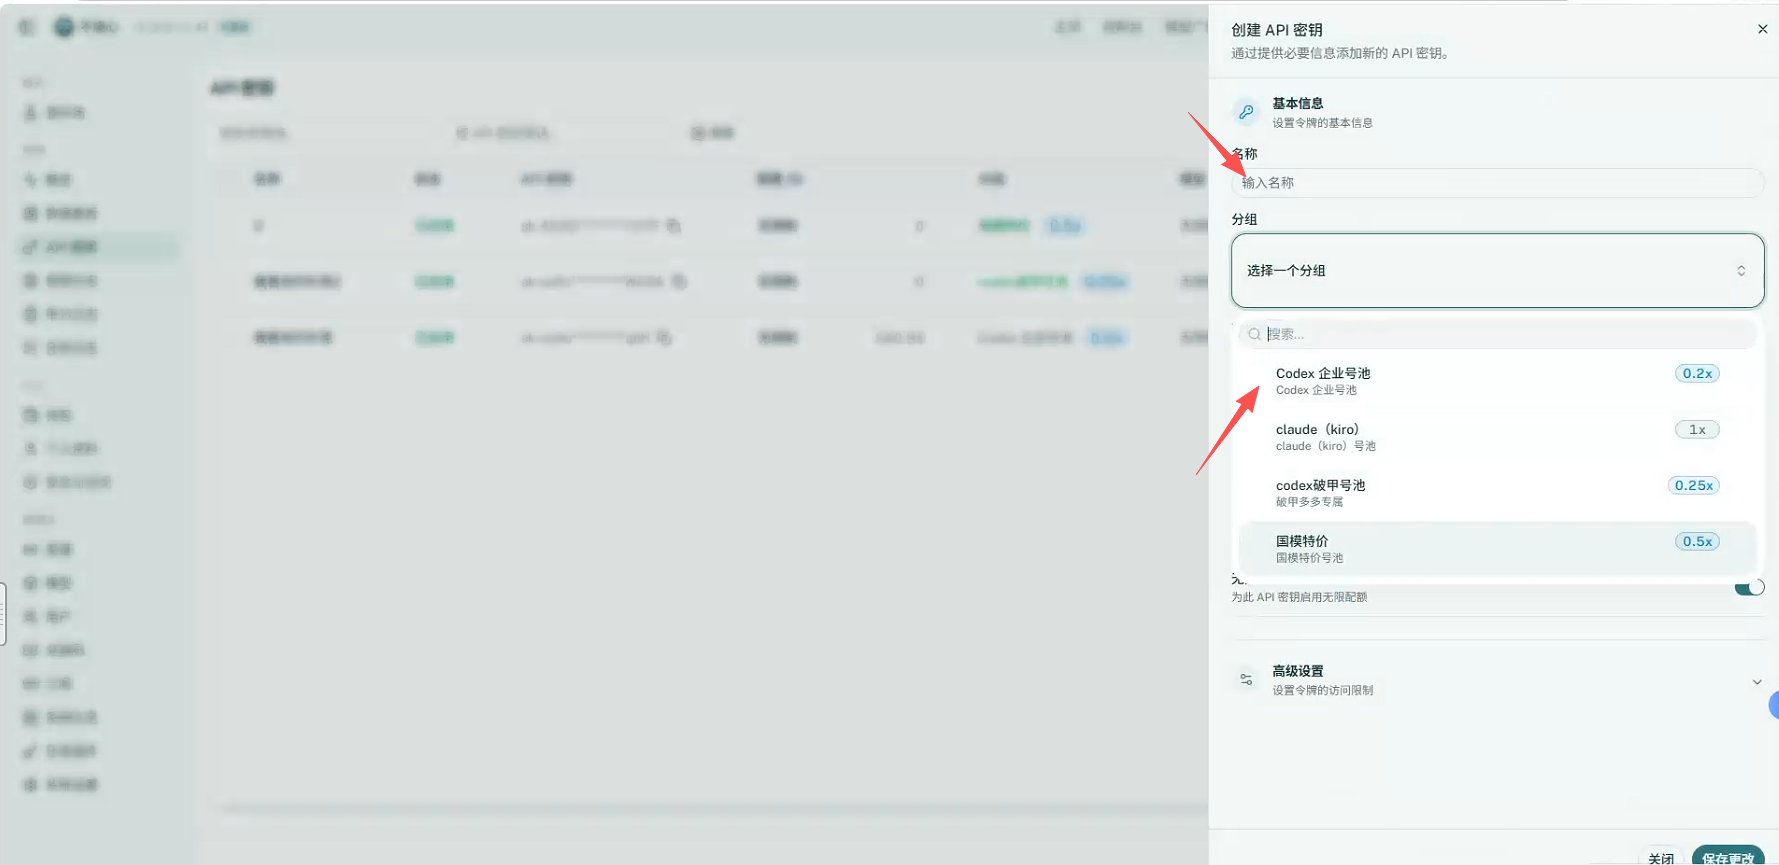Click the 0.2x rate badge
This screenshot has width=1779, height=865.
tap(1697, 374)
